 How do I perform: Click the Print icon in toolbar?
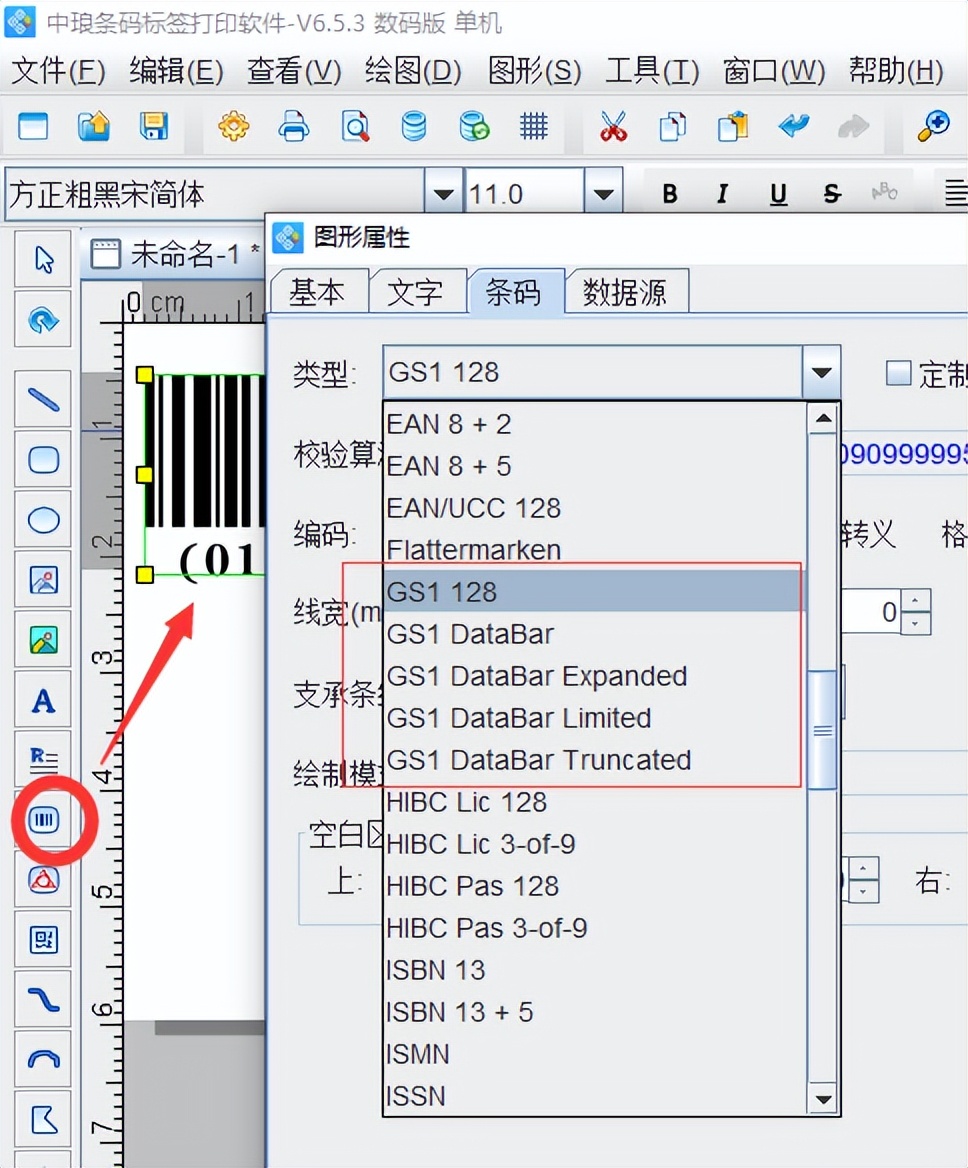click(x=293, y=126)
